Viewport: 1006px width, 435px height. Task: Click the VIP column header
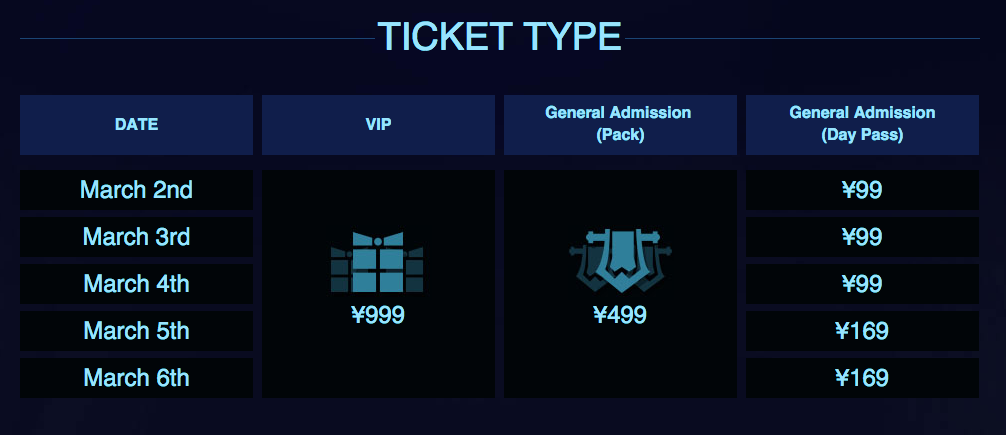coord(378,124)
